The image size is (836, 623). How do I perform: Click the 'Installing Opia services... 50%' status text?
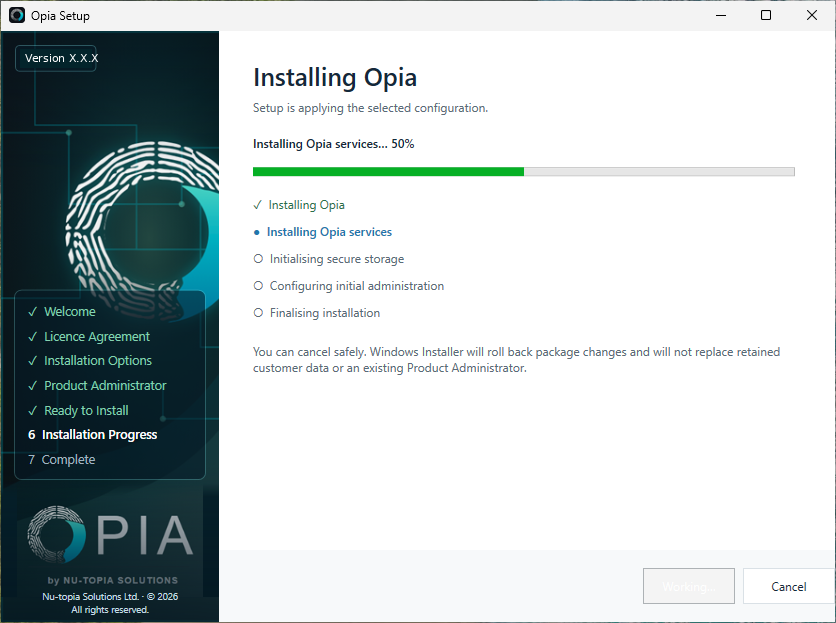(333, 144)
